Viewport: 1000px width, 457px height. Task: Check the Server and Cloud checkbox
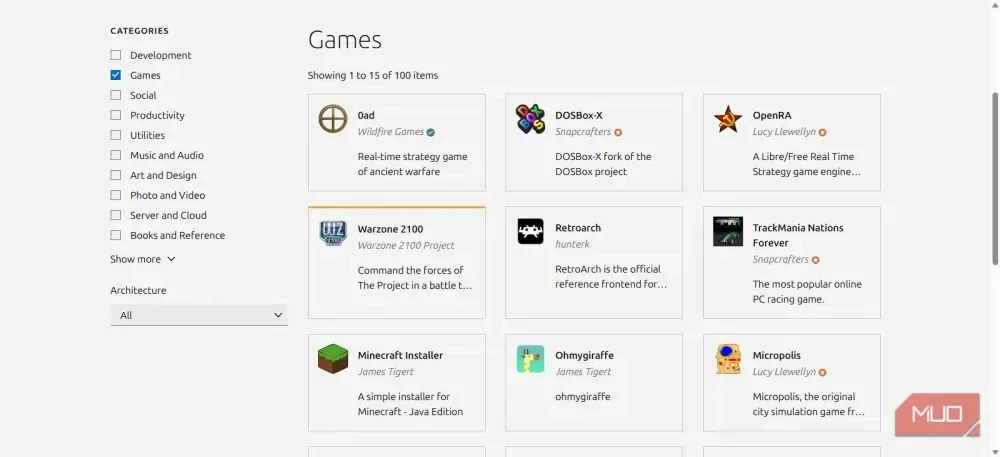[115, 215]
